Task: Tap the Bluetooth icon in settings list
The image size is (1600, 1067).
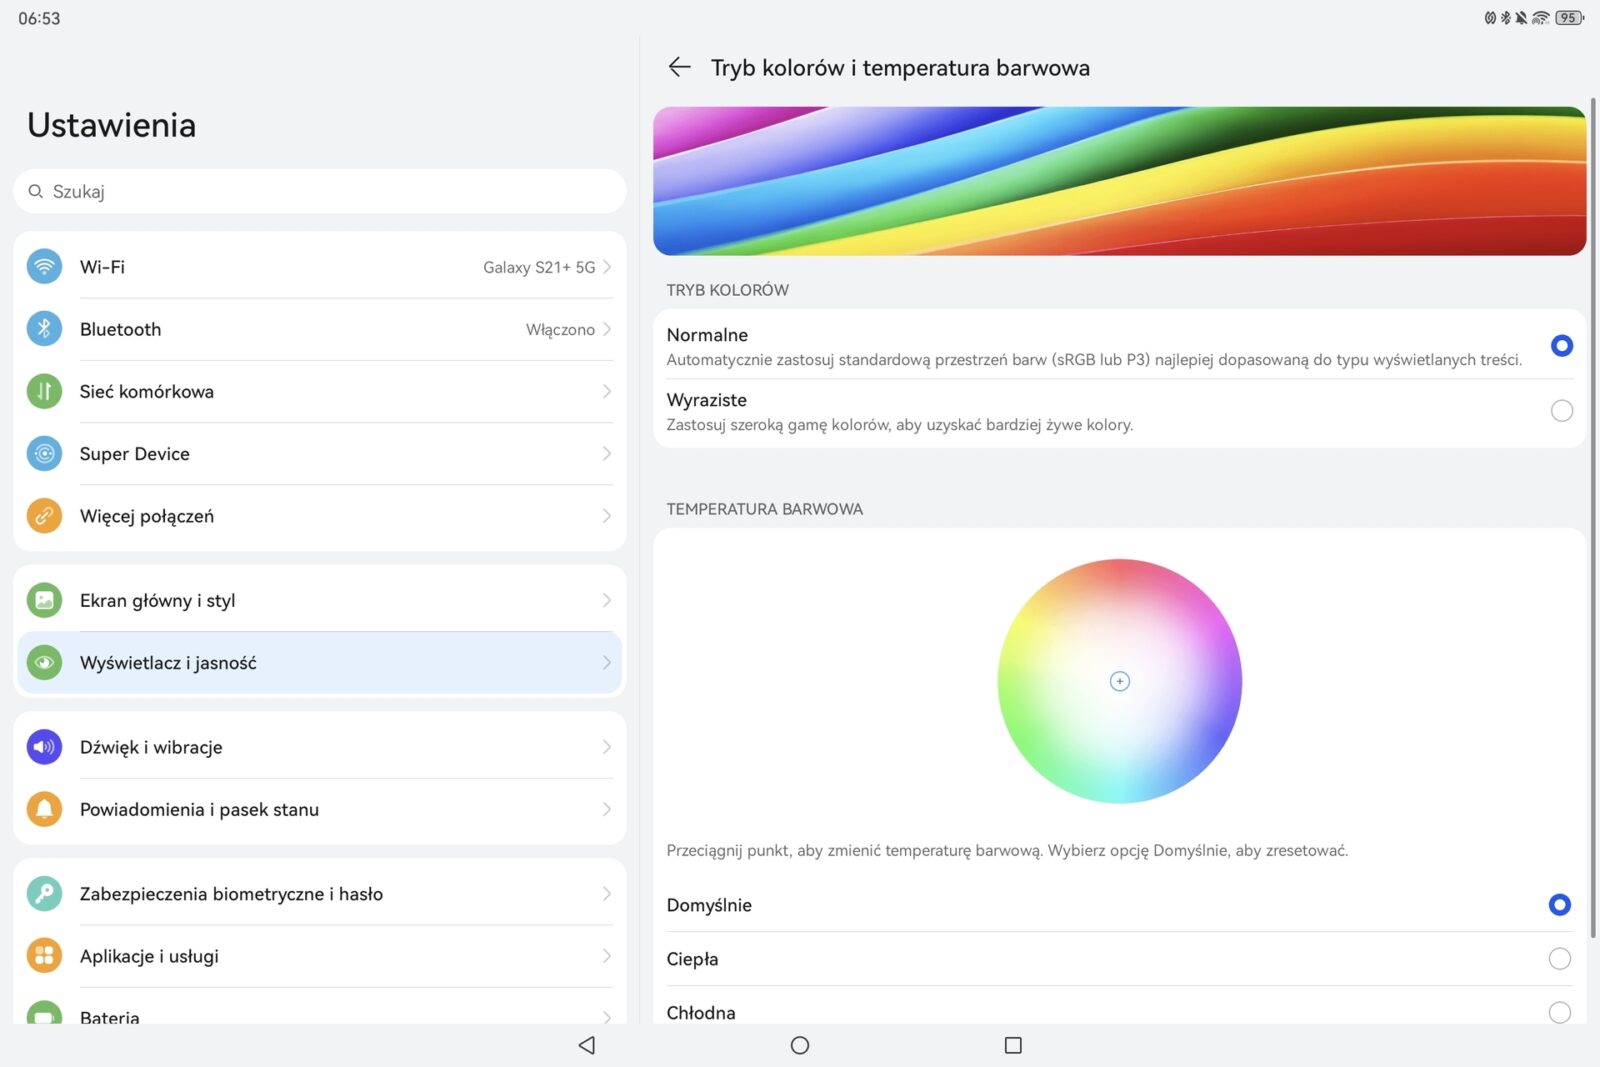Action: [x=44, y=329]
